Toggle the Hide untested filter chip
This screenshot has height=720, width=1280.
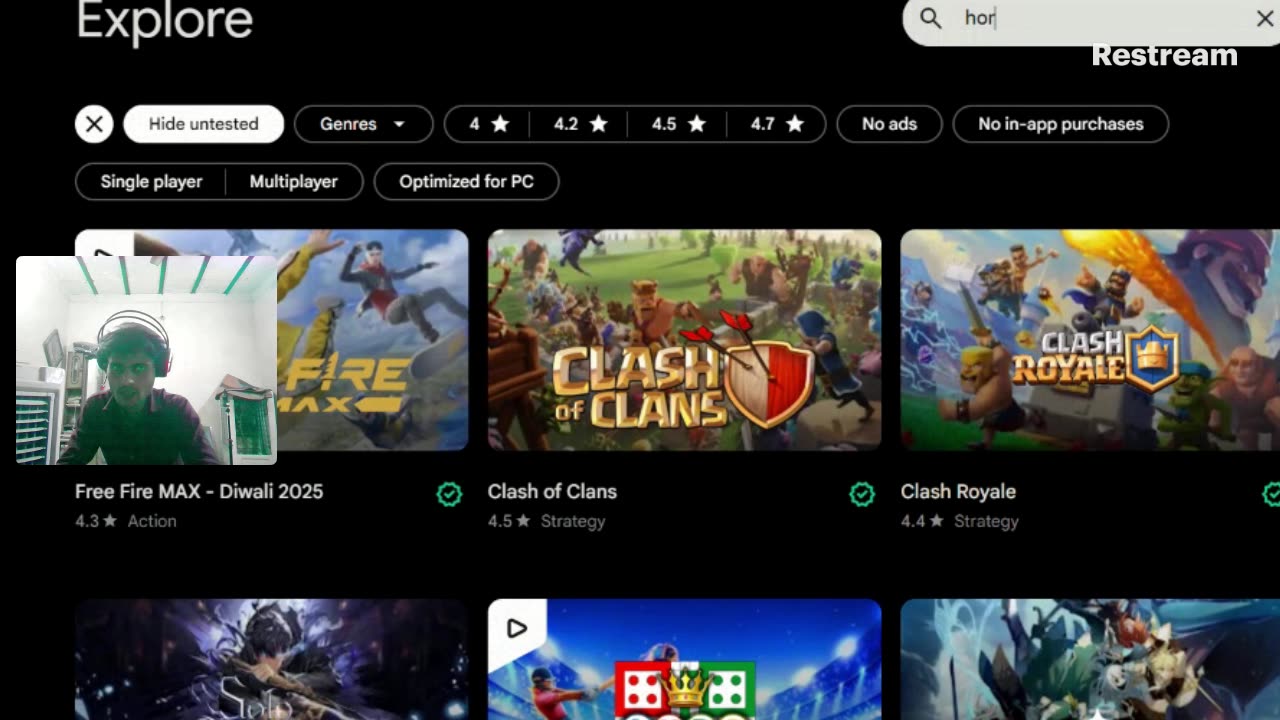click(x=204, y=124)
